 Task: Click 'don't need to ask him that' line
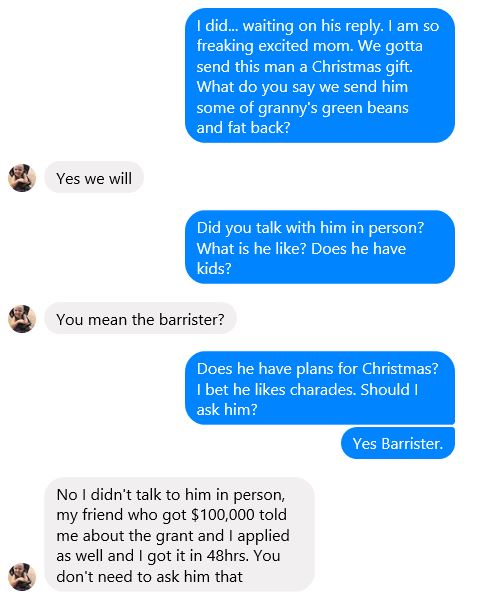tap(150, 576)
